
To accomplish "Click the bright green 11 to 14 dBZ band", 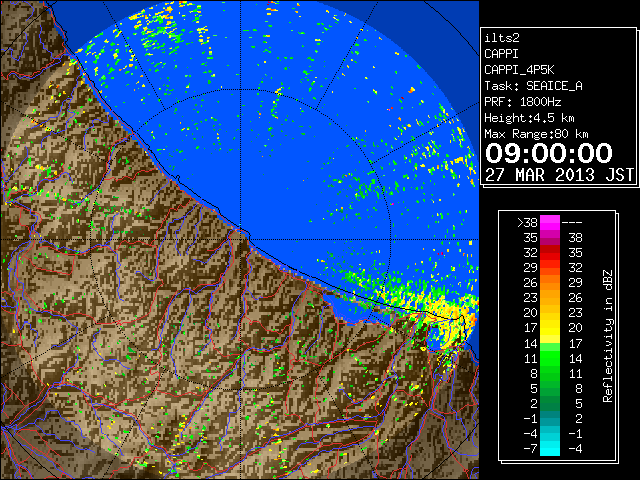I will point(550,358).
